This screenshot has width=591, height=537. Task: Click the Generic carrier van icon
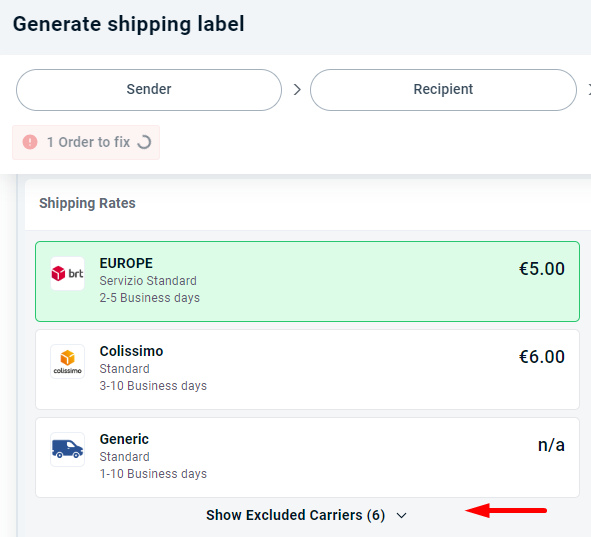(x=67, y=449)
